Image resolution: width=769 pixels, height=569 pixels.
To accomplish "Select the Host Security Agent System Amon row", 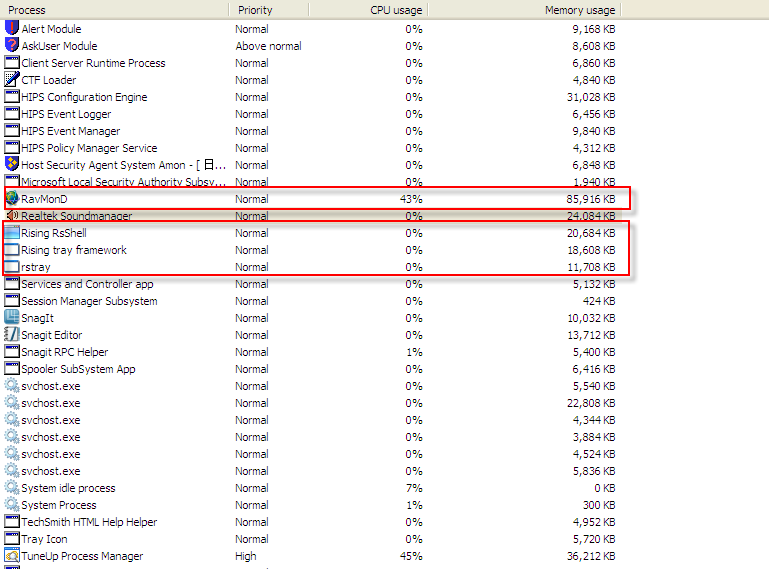I will 310,165.
